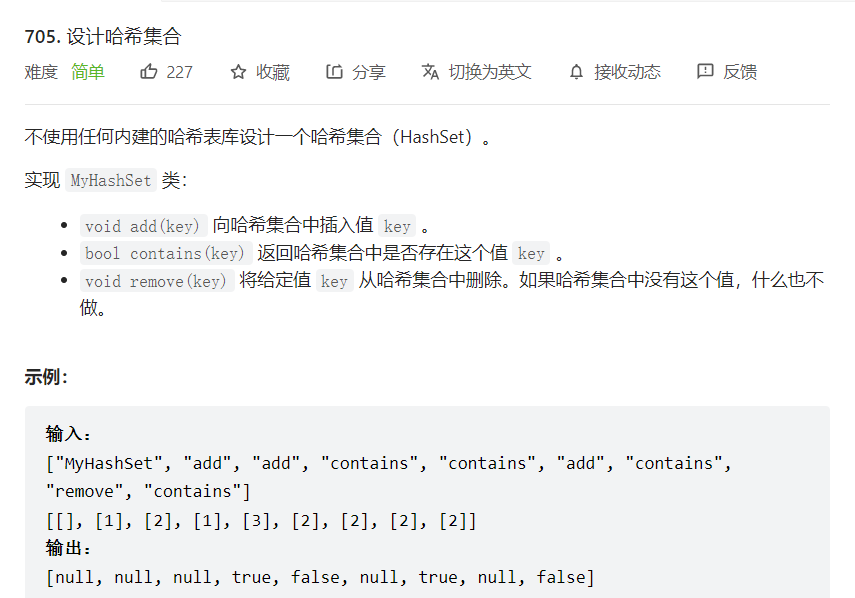Click 收藏 to favorite the problem
Screen dimensions: 855x598
(273, 72)
